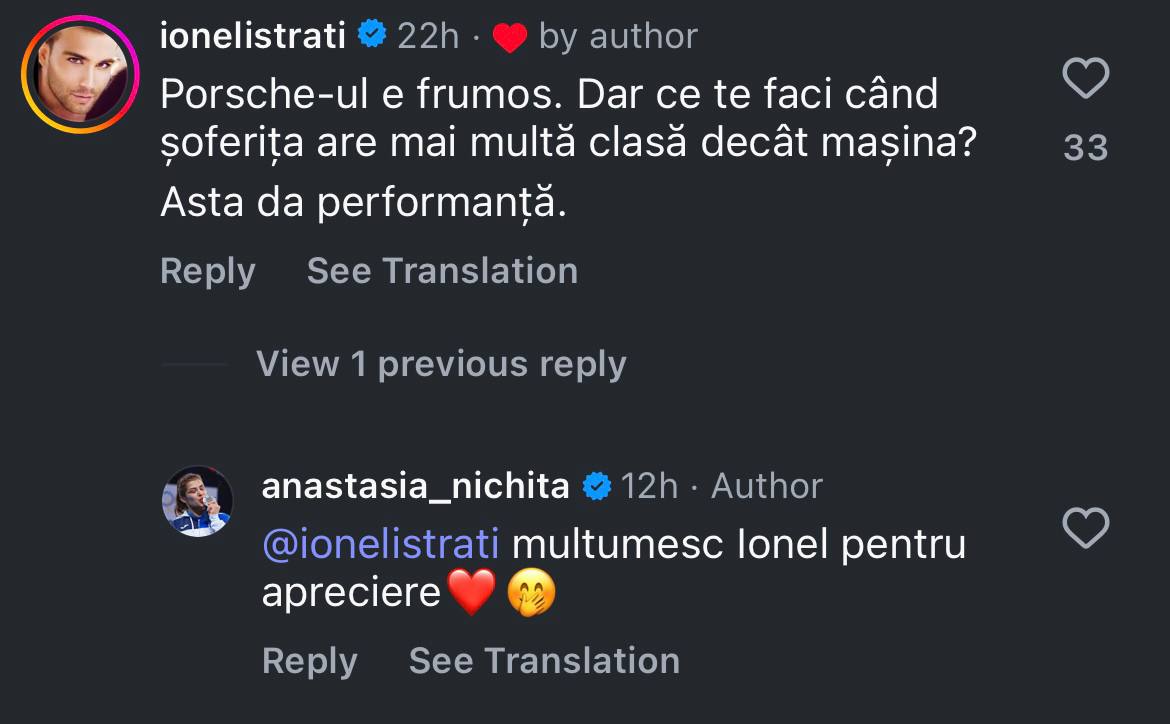1170x724 pixels.
Task: See Translation of anastasia_nichita's reply
Action: (x=544, y=661)
